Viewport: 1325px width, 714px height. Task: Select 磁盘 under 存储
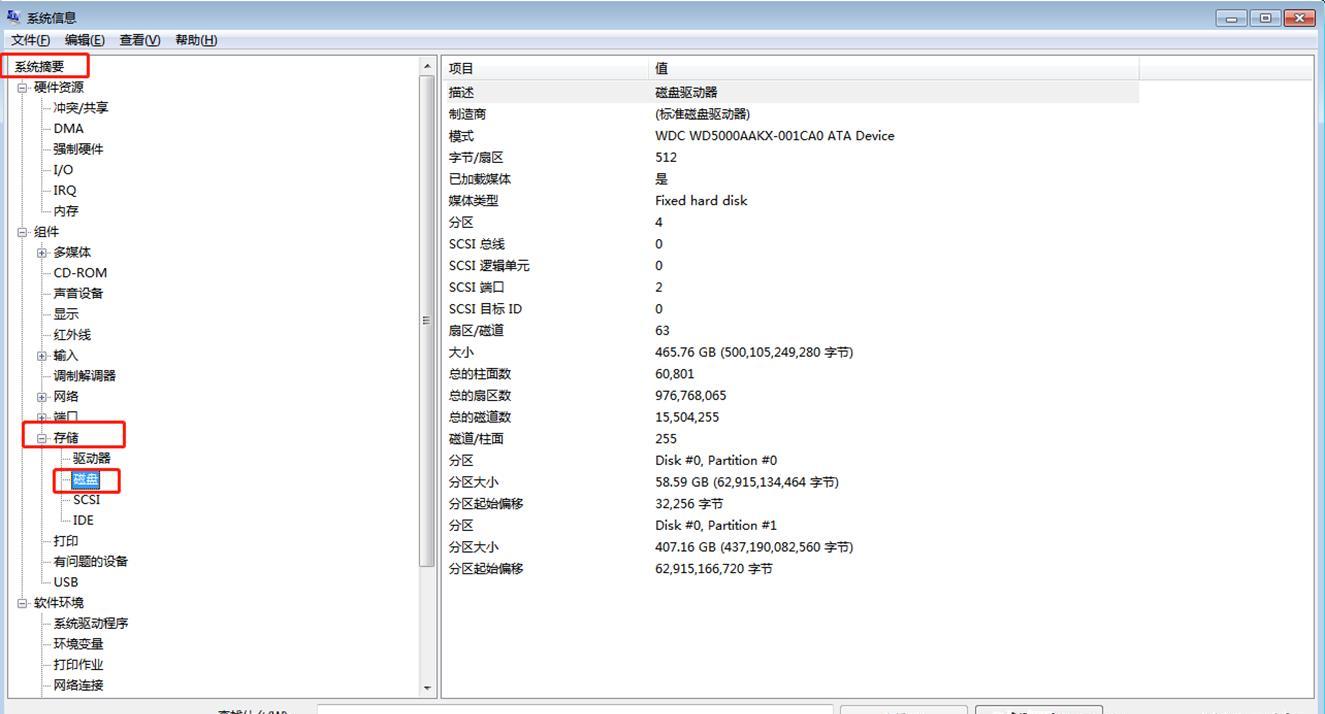(86, 479)
